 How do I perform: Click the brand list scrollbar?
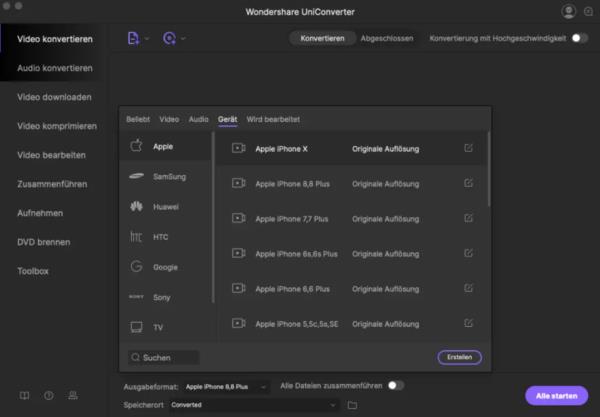click(x=213, y=217)
